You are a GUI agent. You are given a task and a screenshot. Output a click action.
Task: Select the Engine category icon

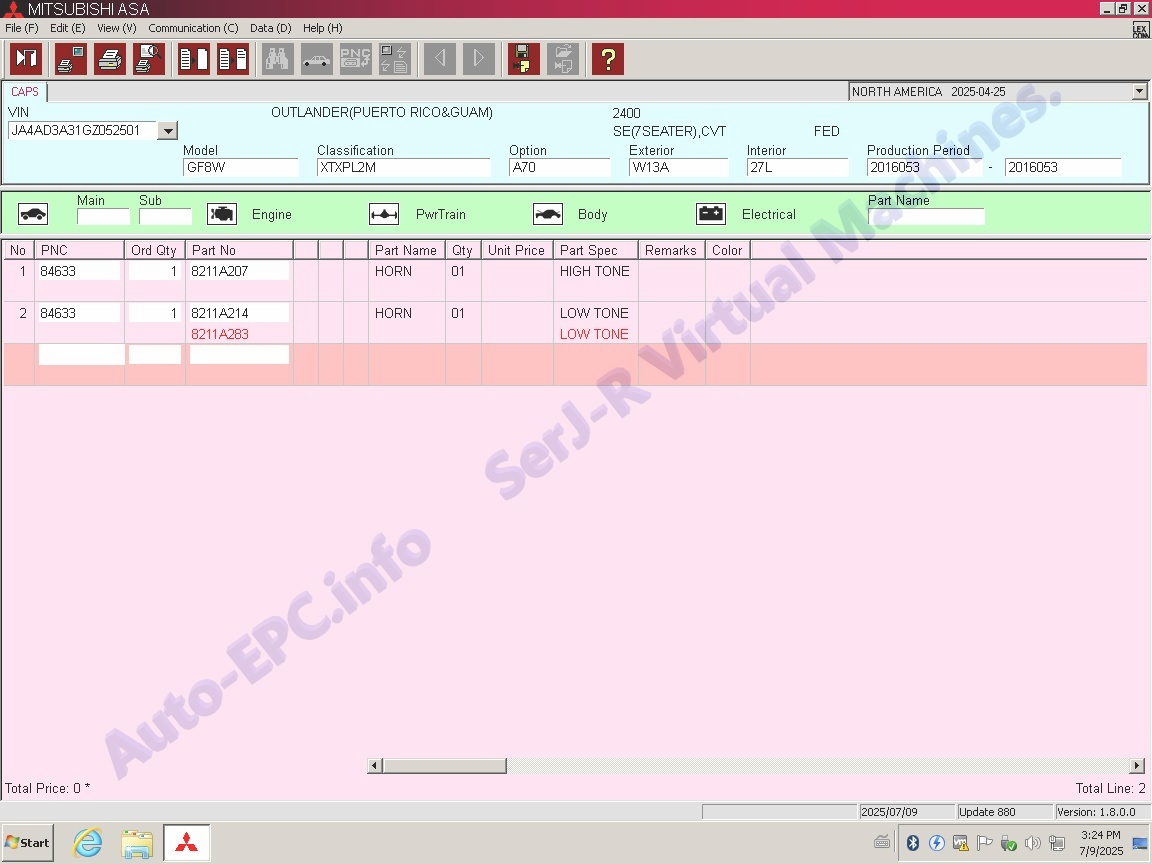[222, 214]
